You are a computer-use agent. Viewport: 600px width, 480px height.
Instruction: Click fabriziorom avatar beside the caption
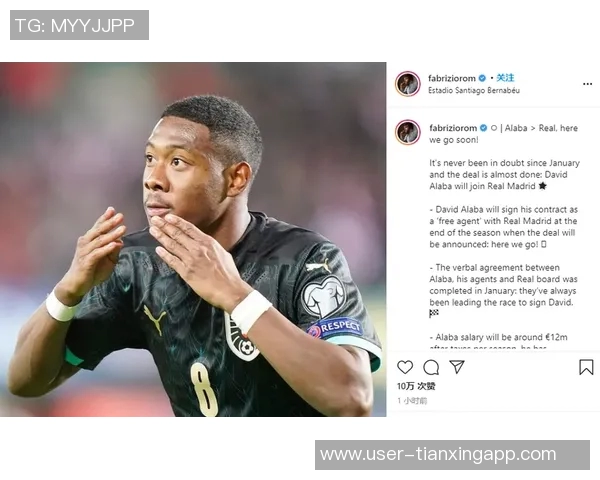coord(408,132)
